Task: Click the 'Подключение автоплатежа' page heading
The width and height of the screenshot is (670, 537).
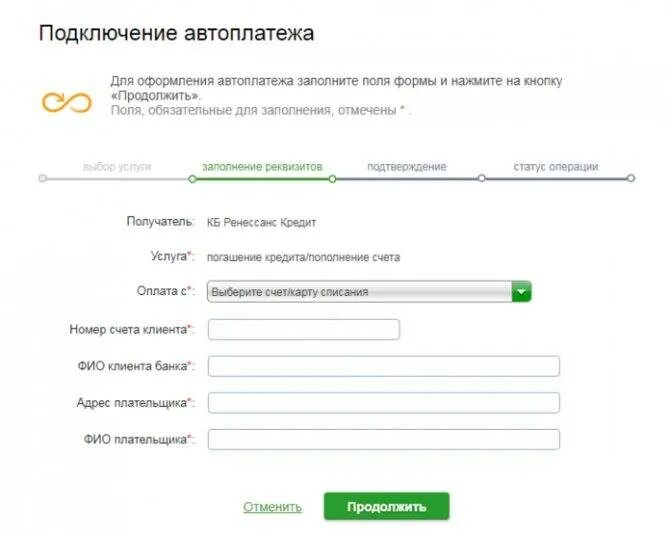Action: pyautogui.click(x=176, y=33)
